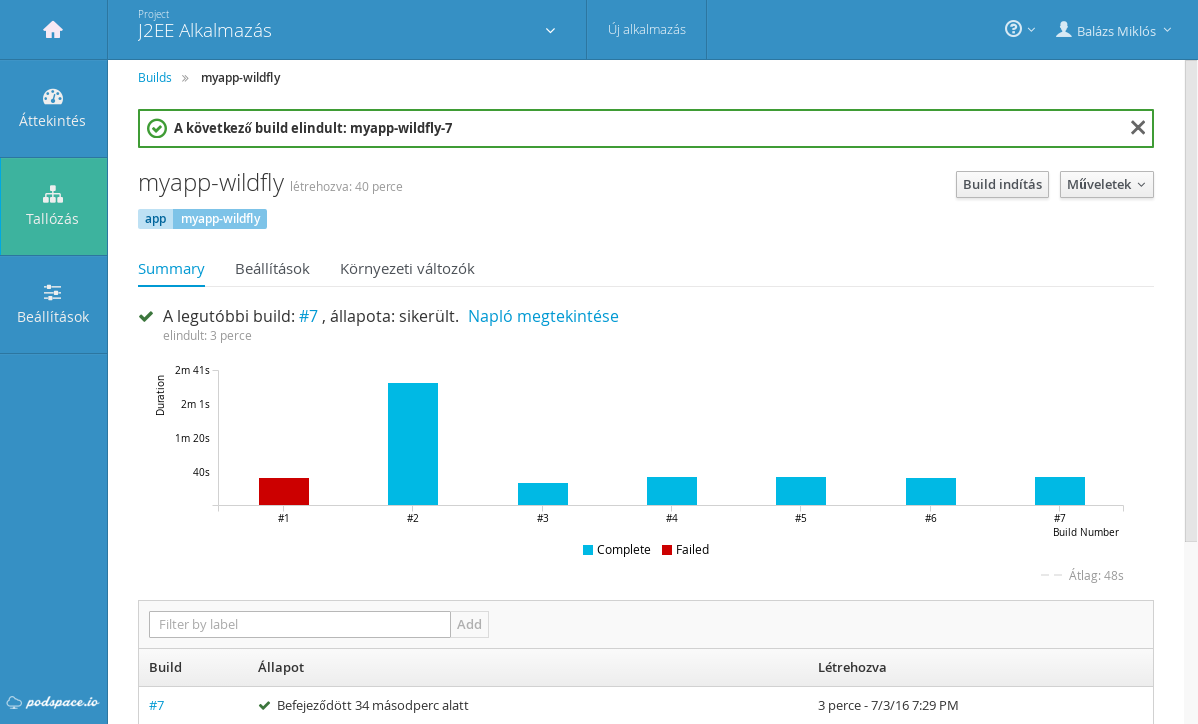Image resolution: width=1198 pixels, height=724 pixels.
Task: Click the Napló megtekintése link
Action: point(543,316)
